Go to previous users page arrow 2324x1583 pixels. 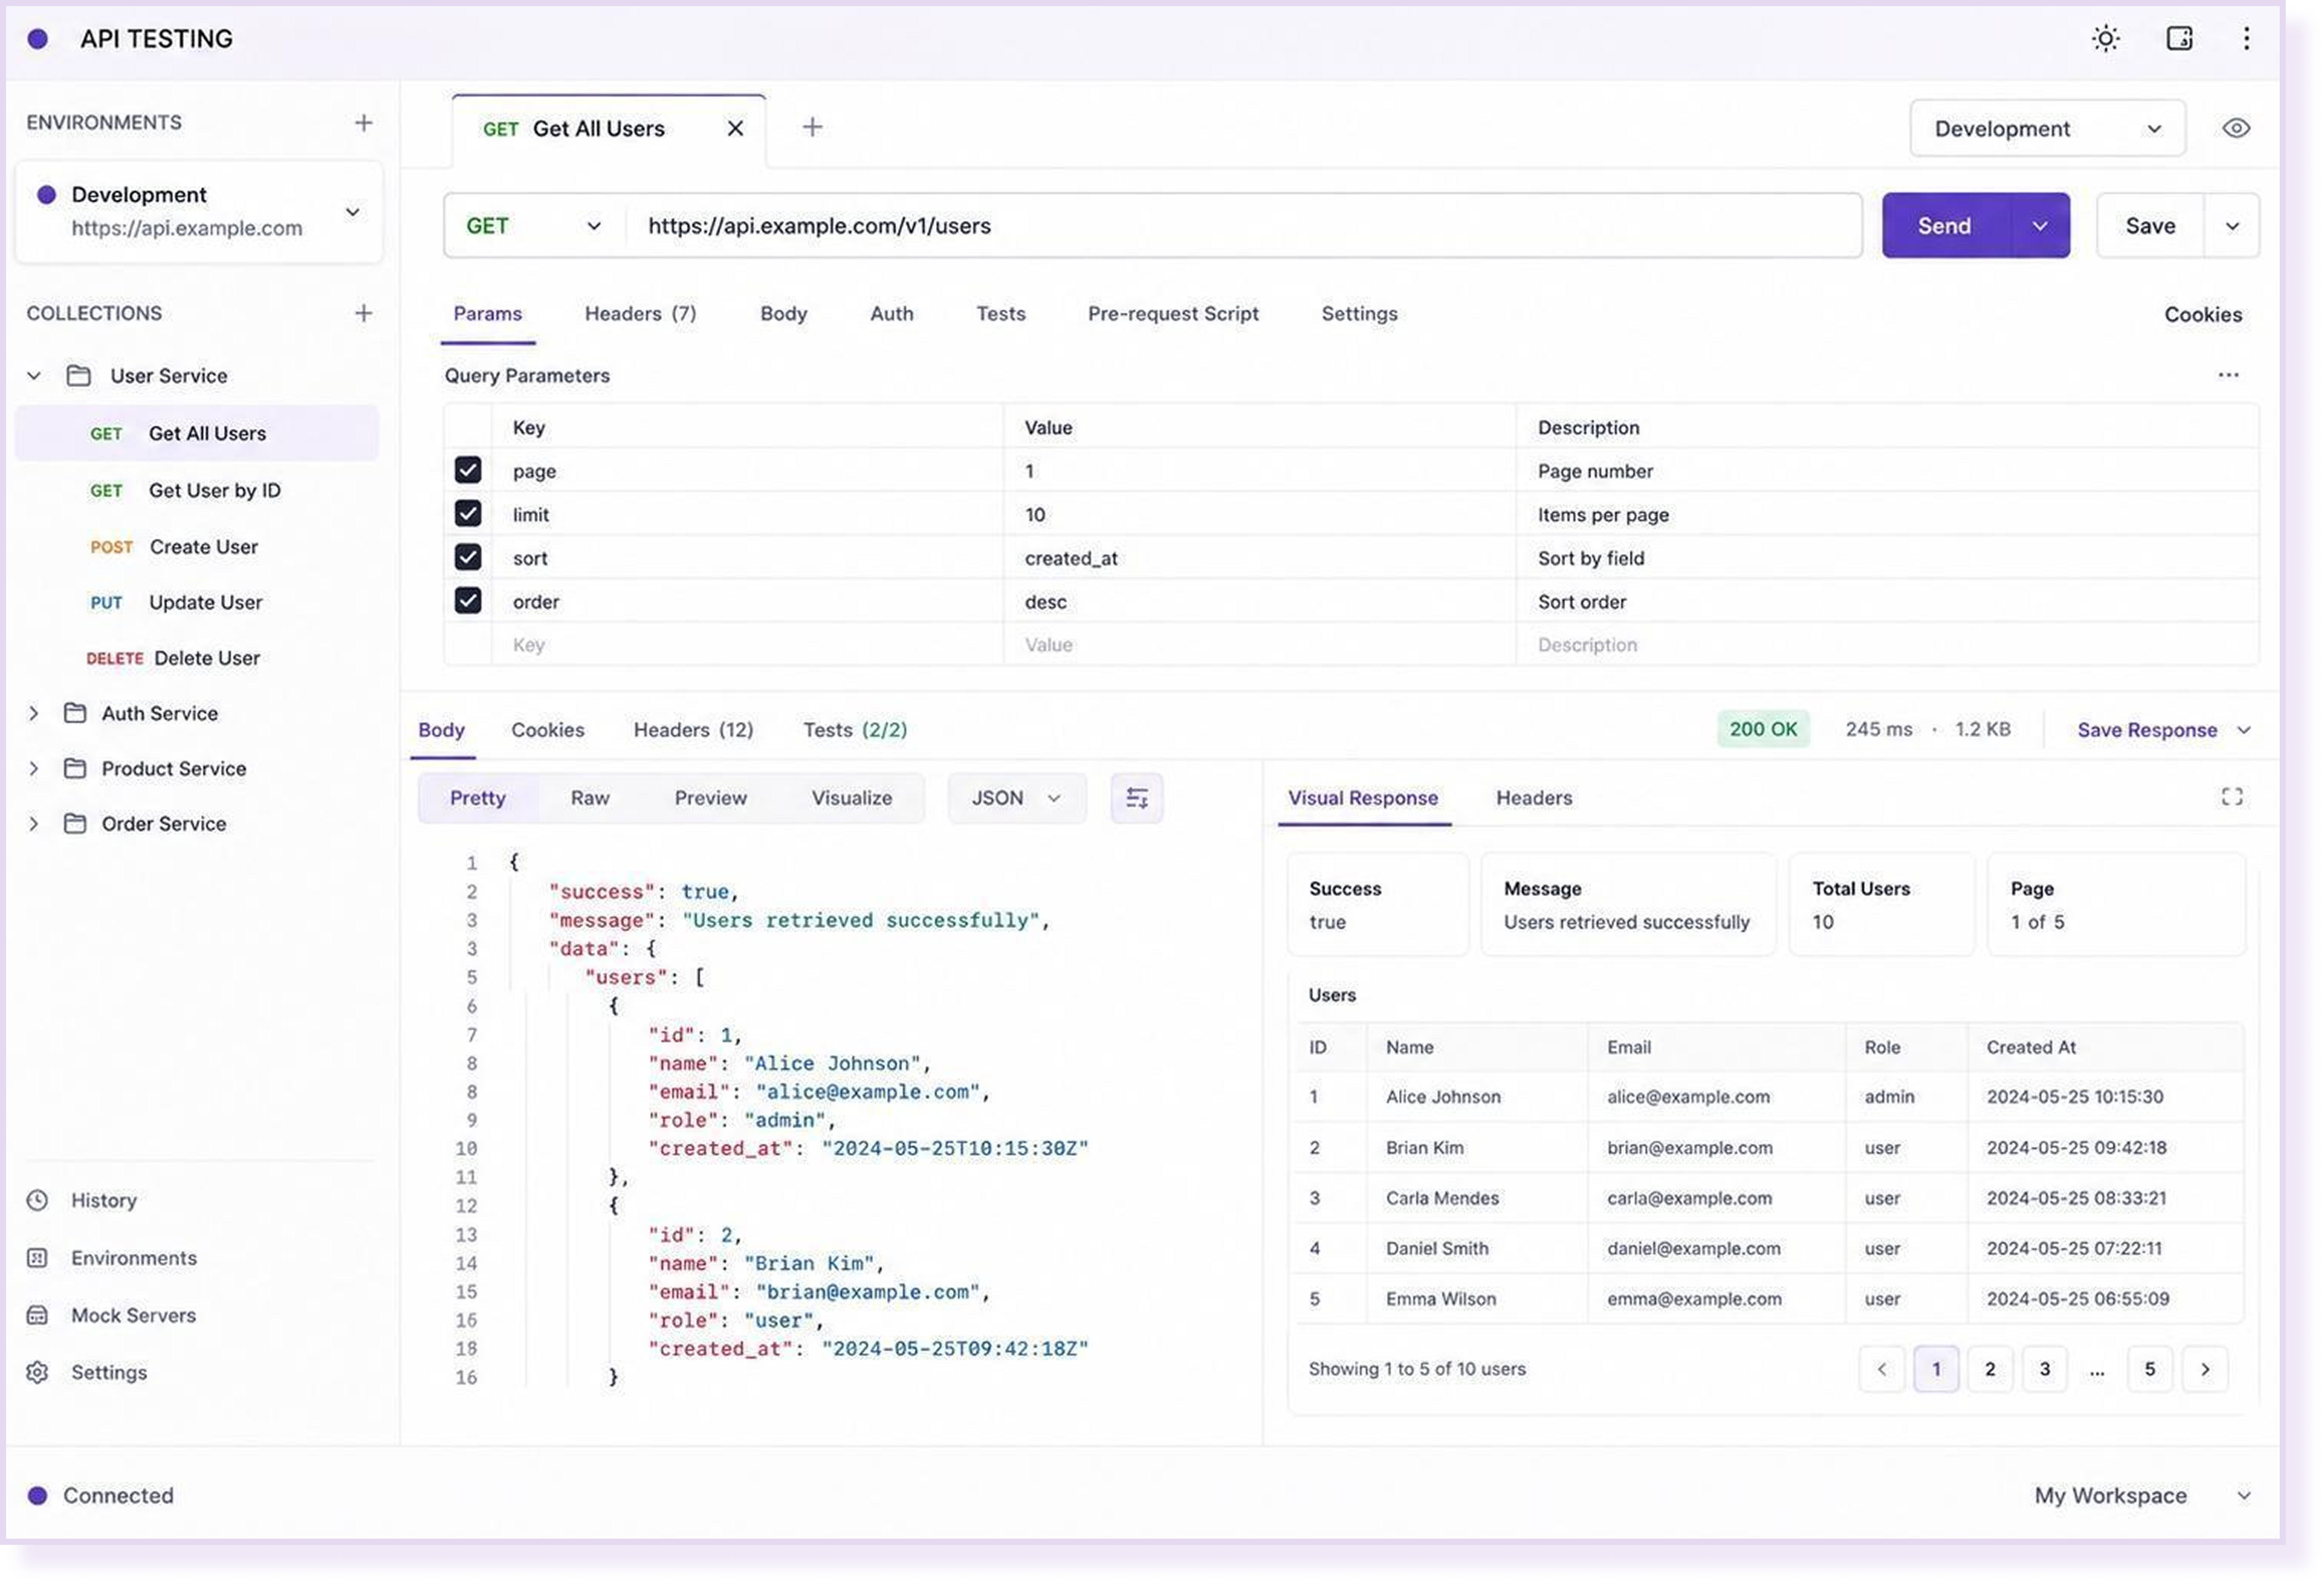click(1882, 1369)
